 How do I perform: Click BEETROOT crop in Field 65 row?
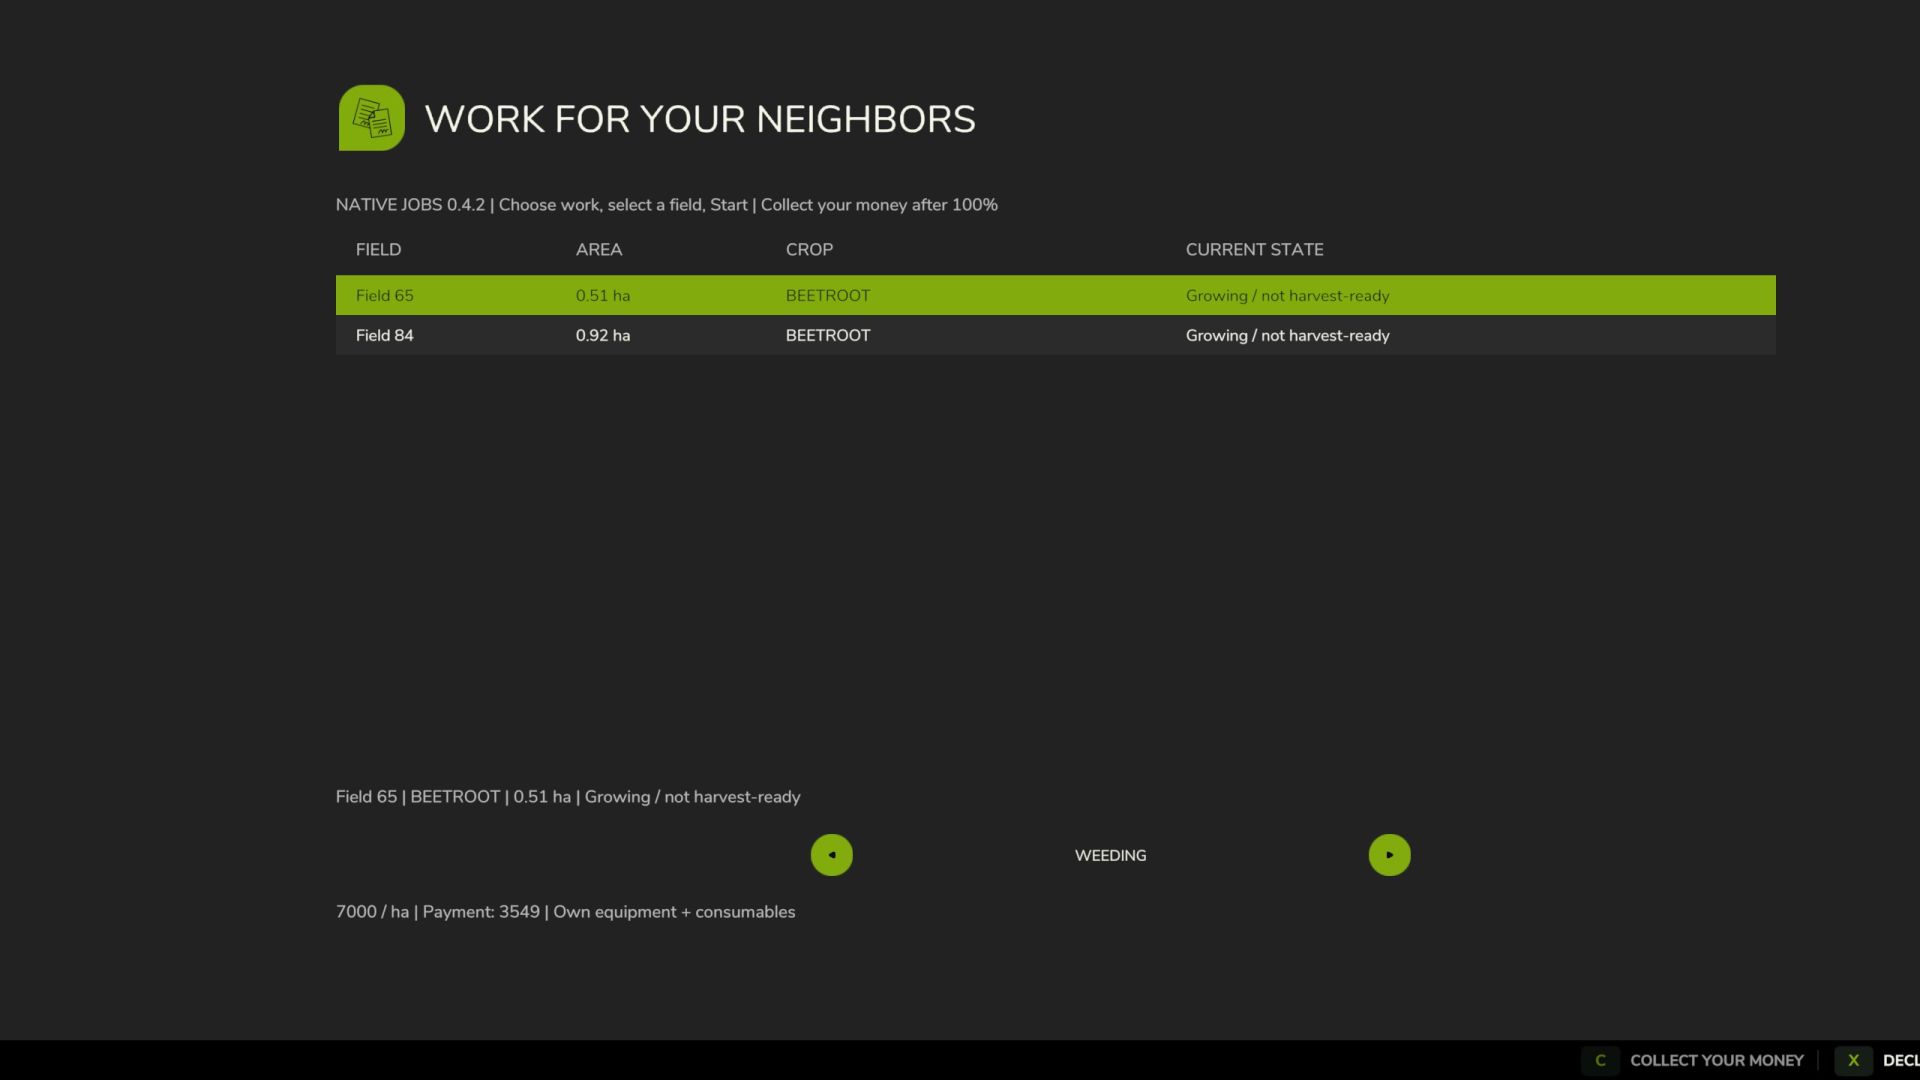click(x=828, y=296)
